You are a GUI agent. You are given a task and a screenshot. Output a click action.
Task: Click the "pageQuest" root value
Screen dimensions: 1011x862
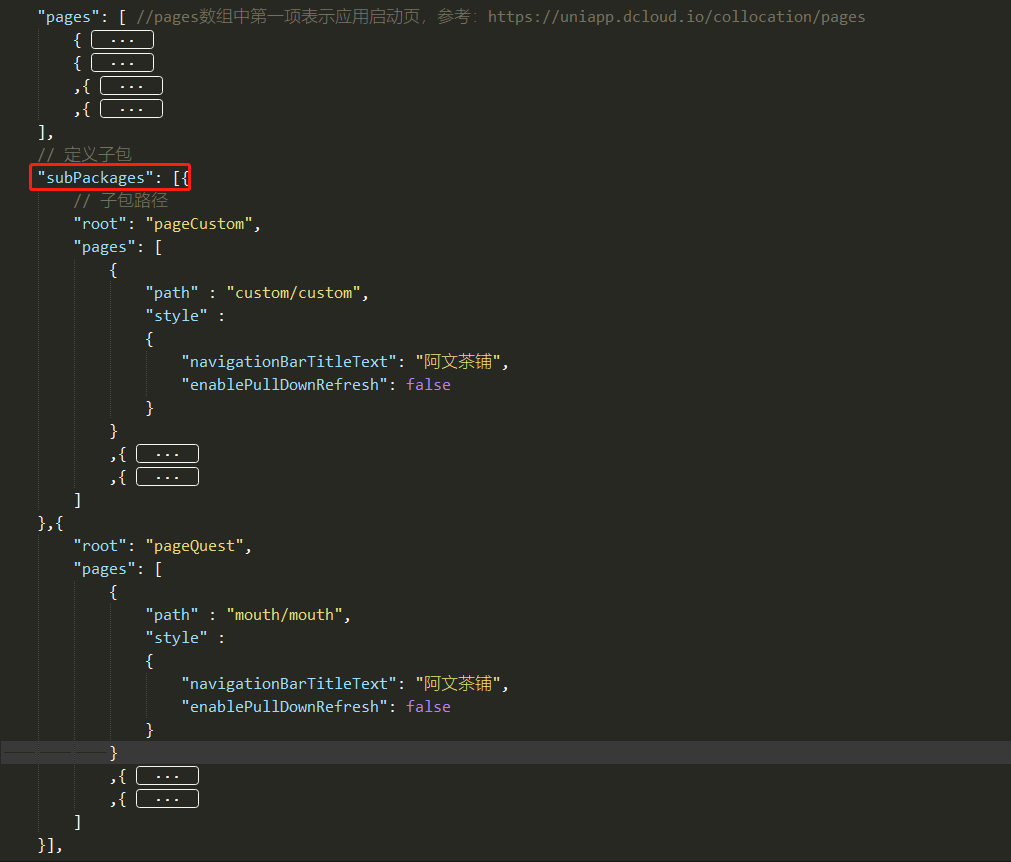[194, 546]
